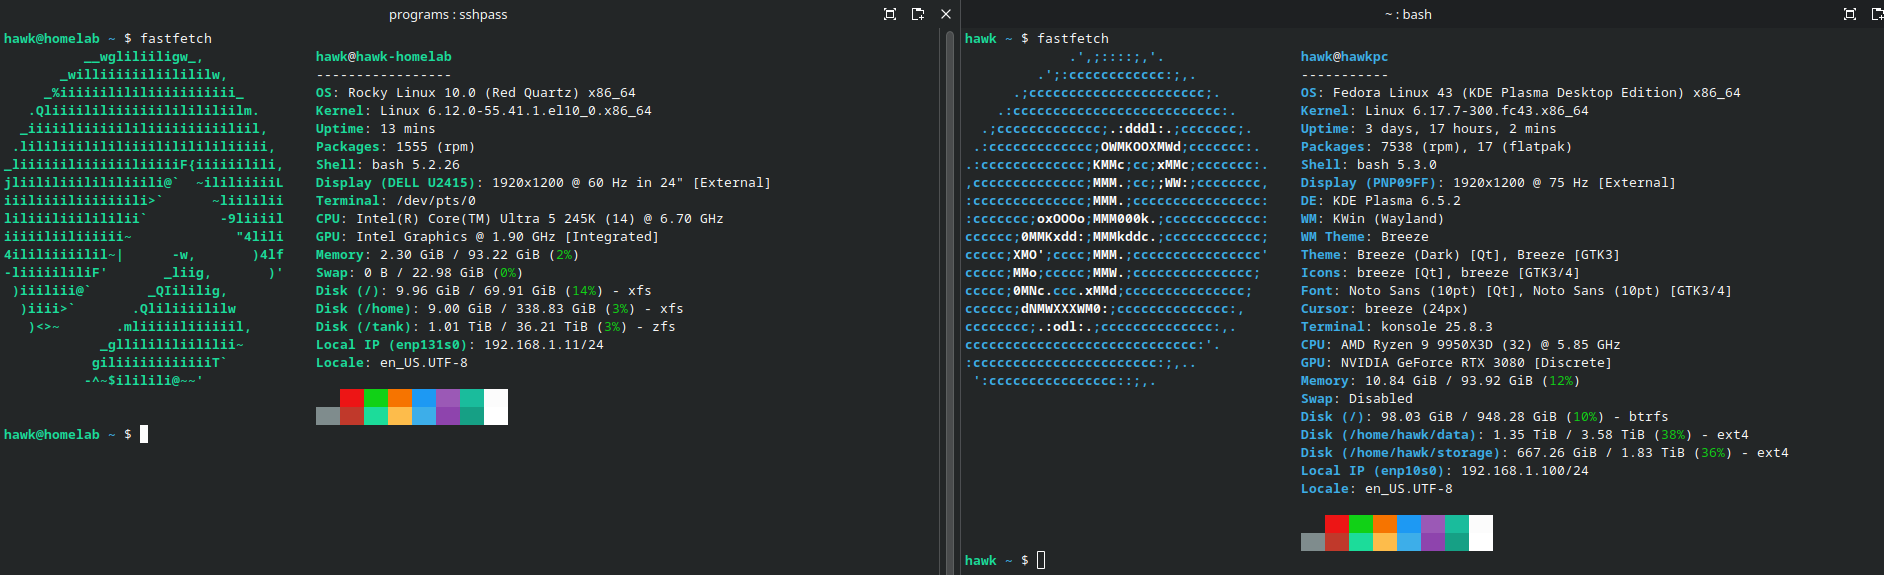The height and width of the screenshot is (575, 1884).
Task: Click the 'hawk@hawk-homelab' header text
Action: (x=384, y=57)
